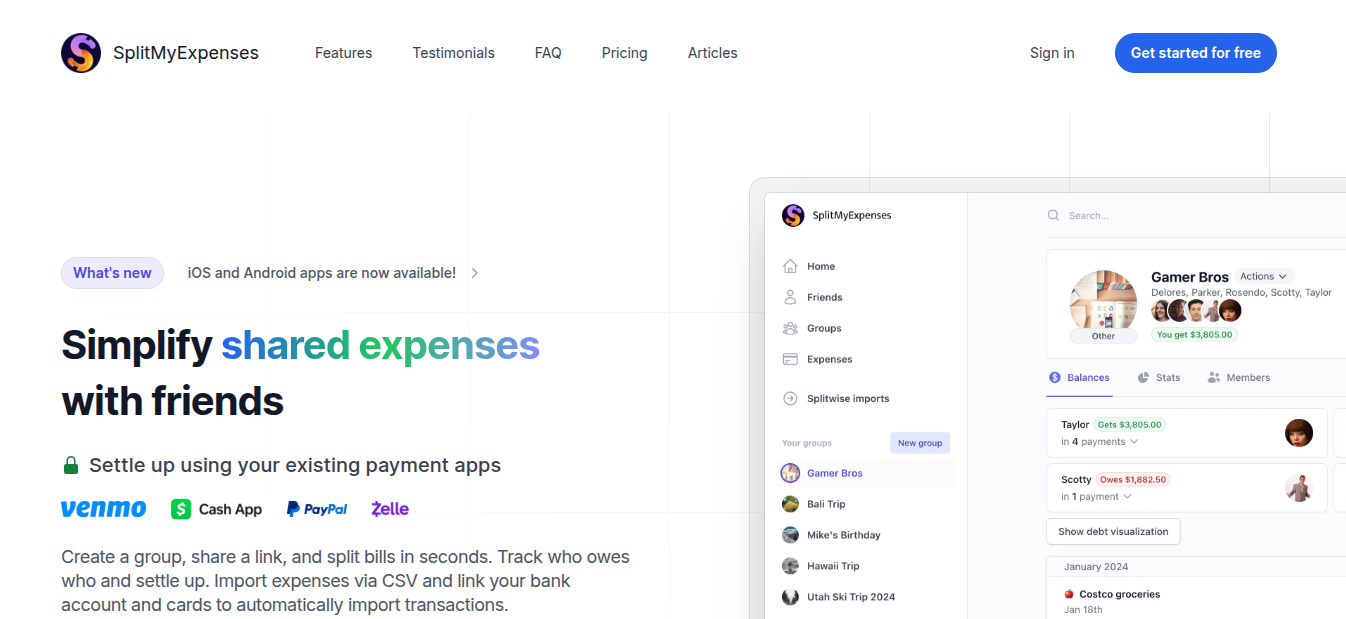Click the Gamer Bros group photo
The image size is (1346, 619).
[x=1103, y=303]
